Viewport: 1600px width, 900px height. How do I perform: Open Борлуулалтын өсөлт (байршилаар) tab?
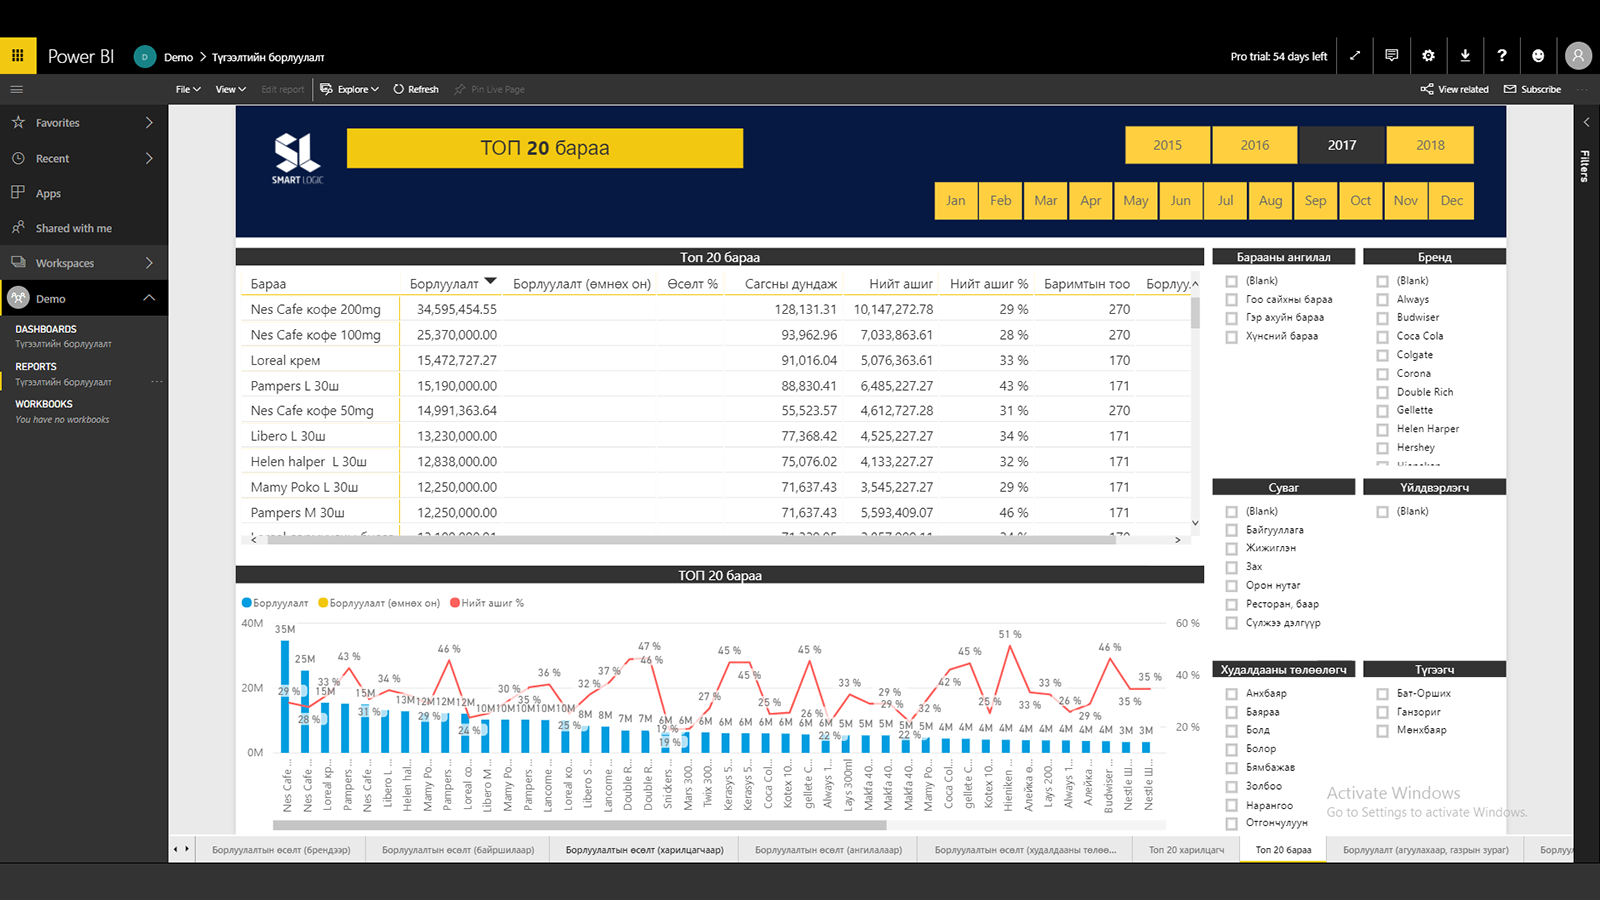(458, 850)
